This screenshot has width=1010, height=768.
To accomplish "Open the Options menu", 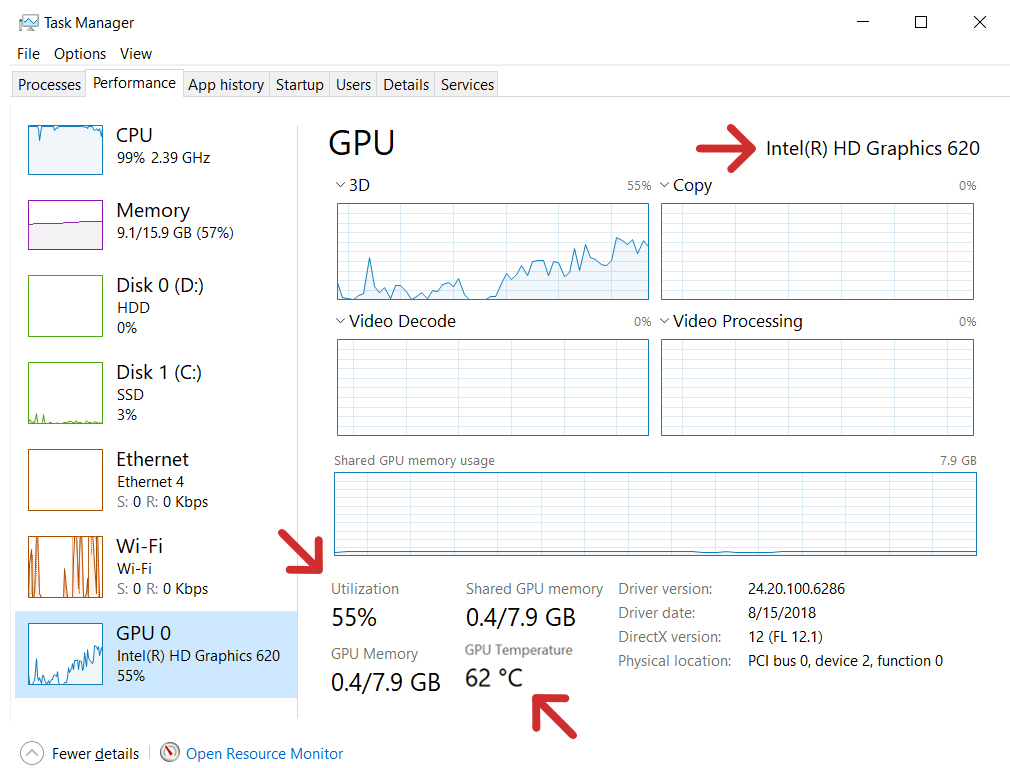I will click(x=80, y=54).
